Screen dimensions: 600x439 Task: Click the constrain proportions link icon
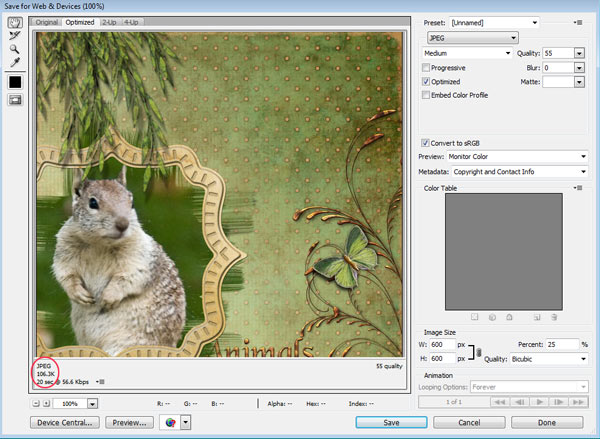coord(477,351)
